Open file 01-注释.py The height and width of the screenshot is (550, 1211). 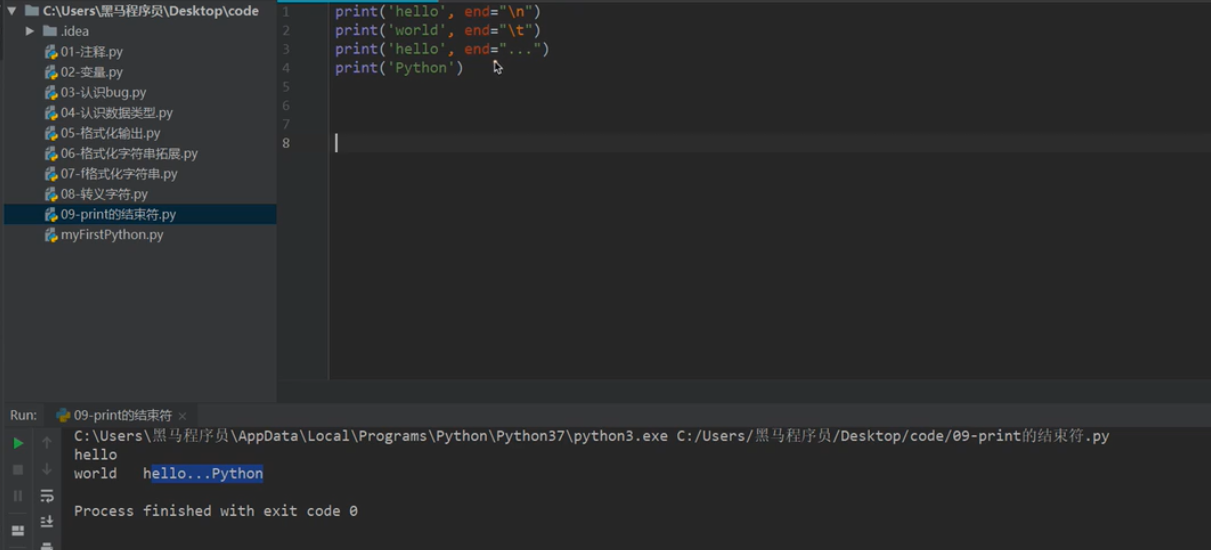tap(91, 52)
